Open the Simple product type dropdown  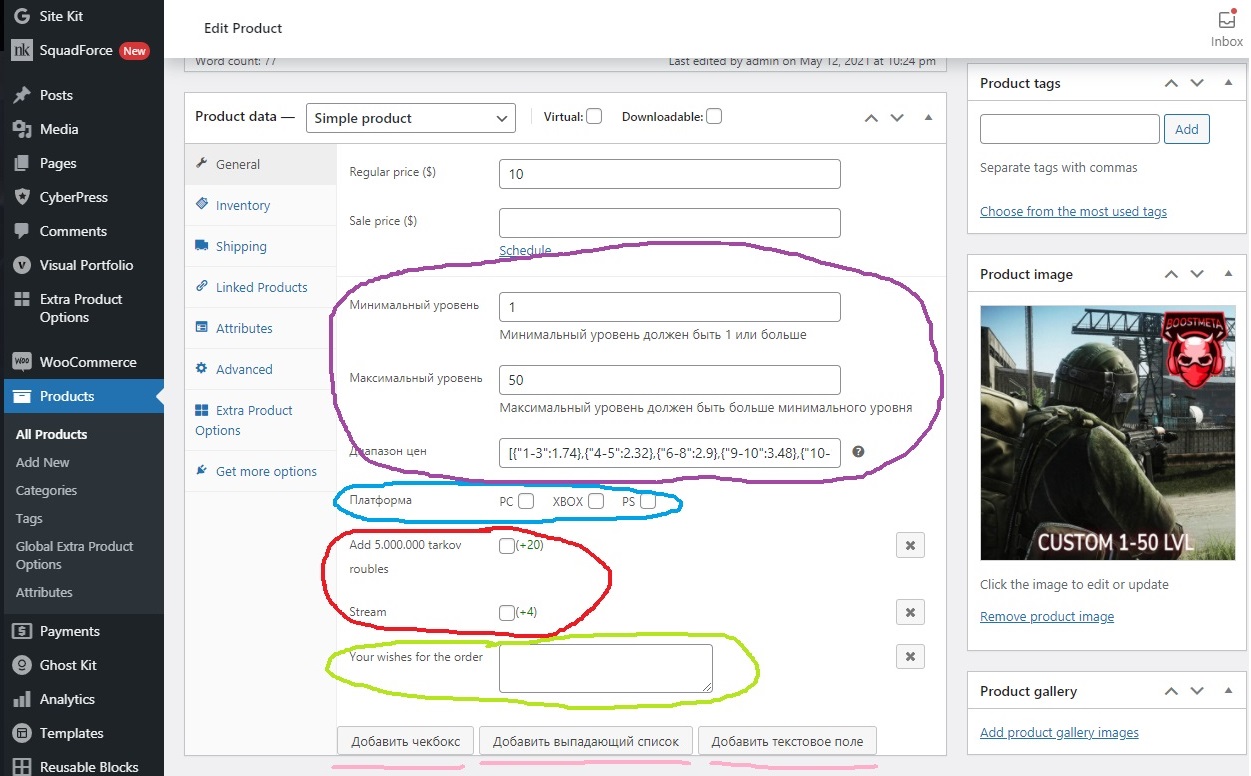(x=411, y=118)
